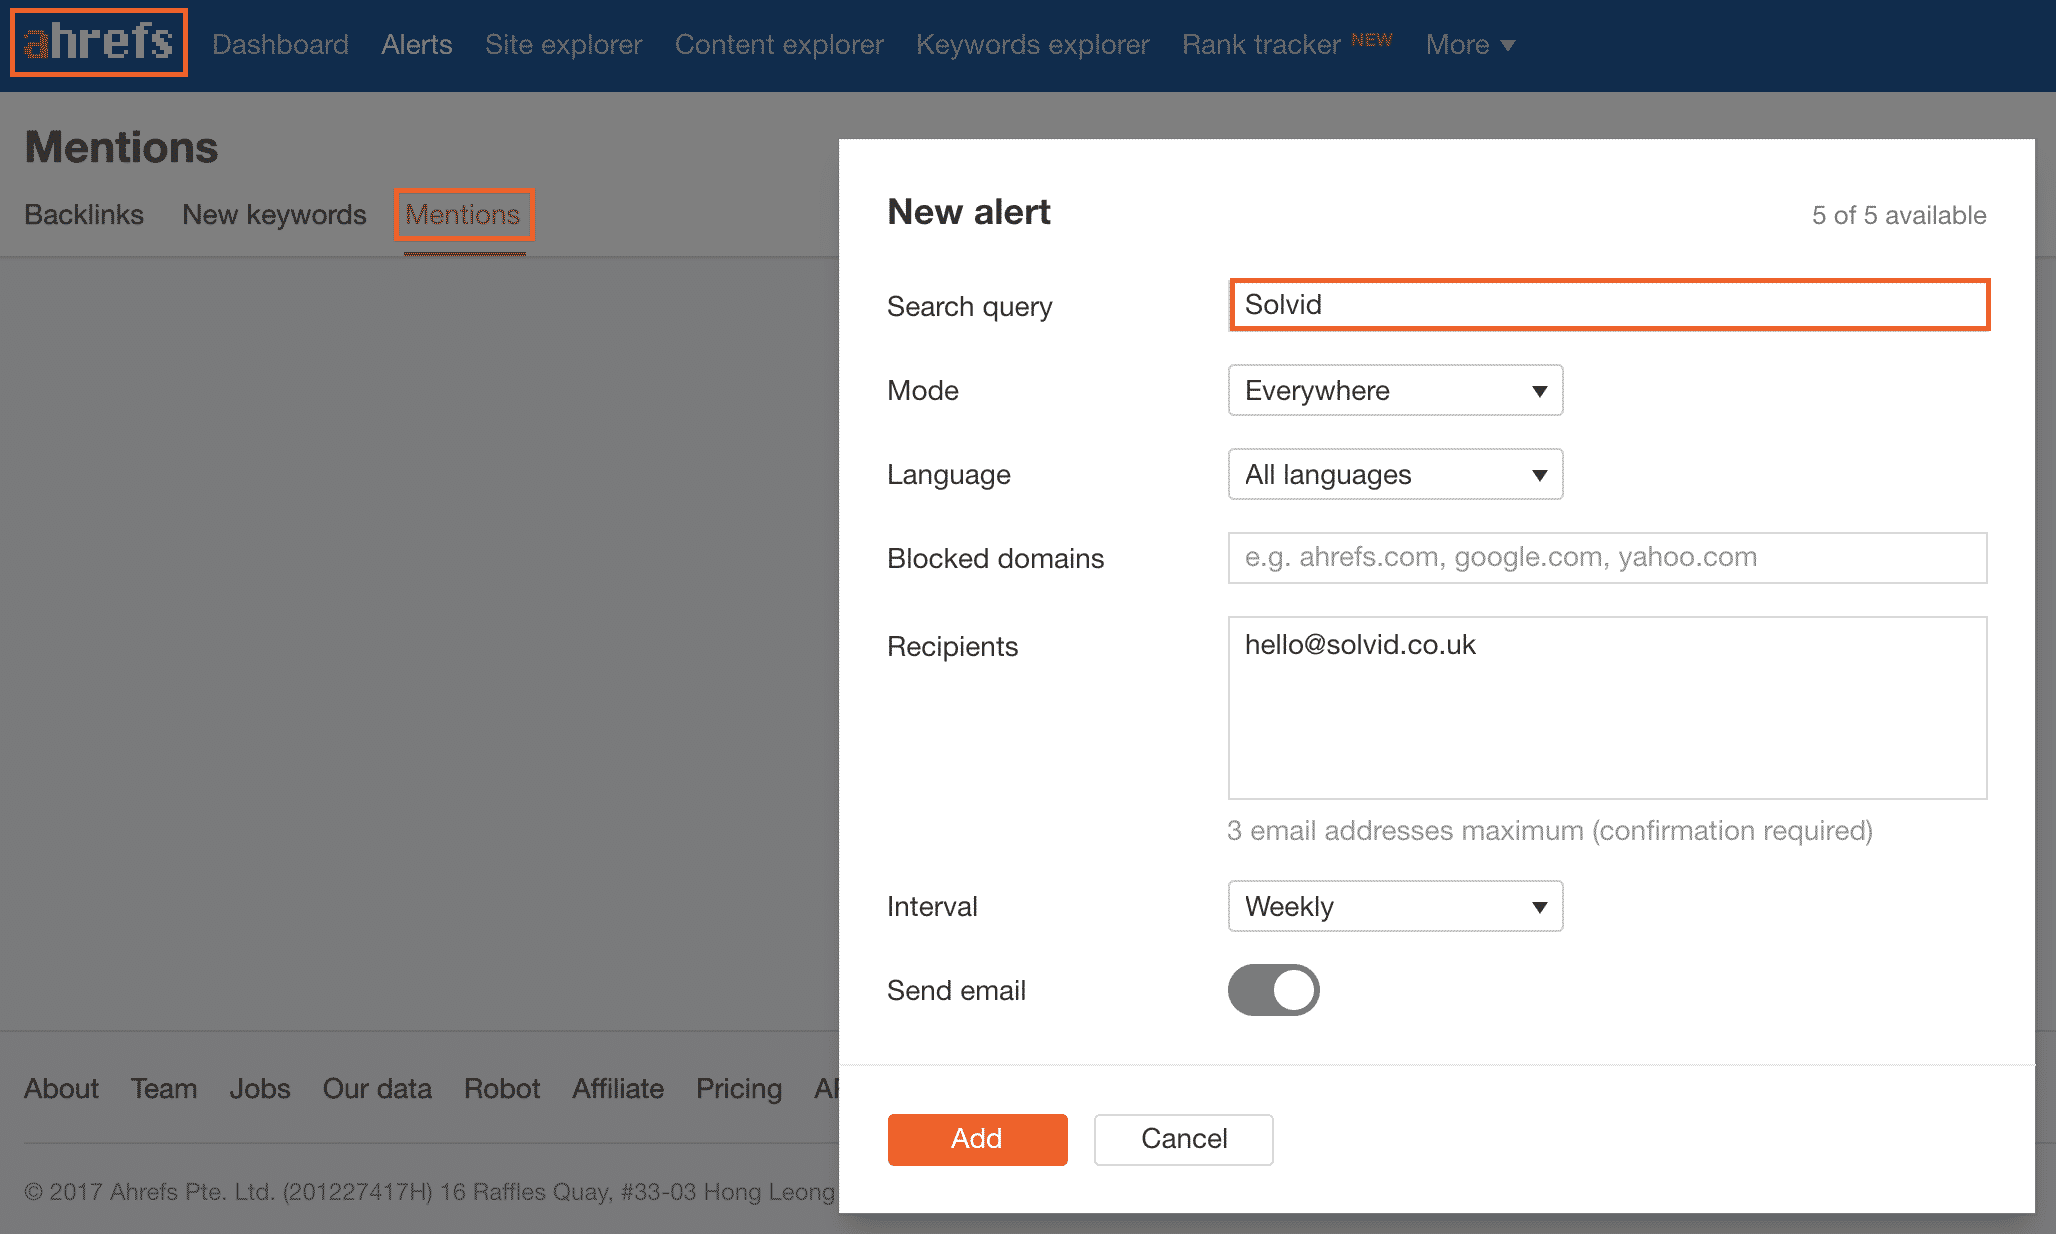Open Site explorer
The width and height of the screenshot is (2056, 1234).
click(563, 45)
